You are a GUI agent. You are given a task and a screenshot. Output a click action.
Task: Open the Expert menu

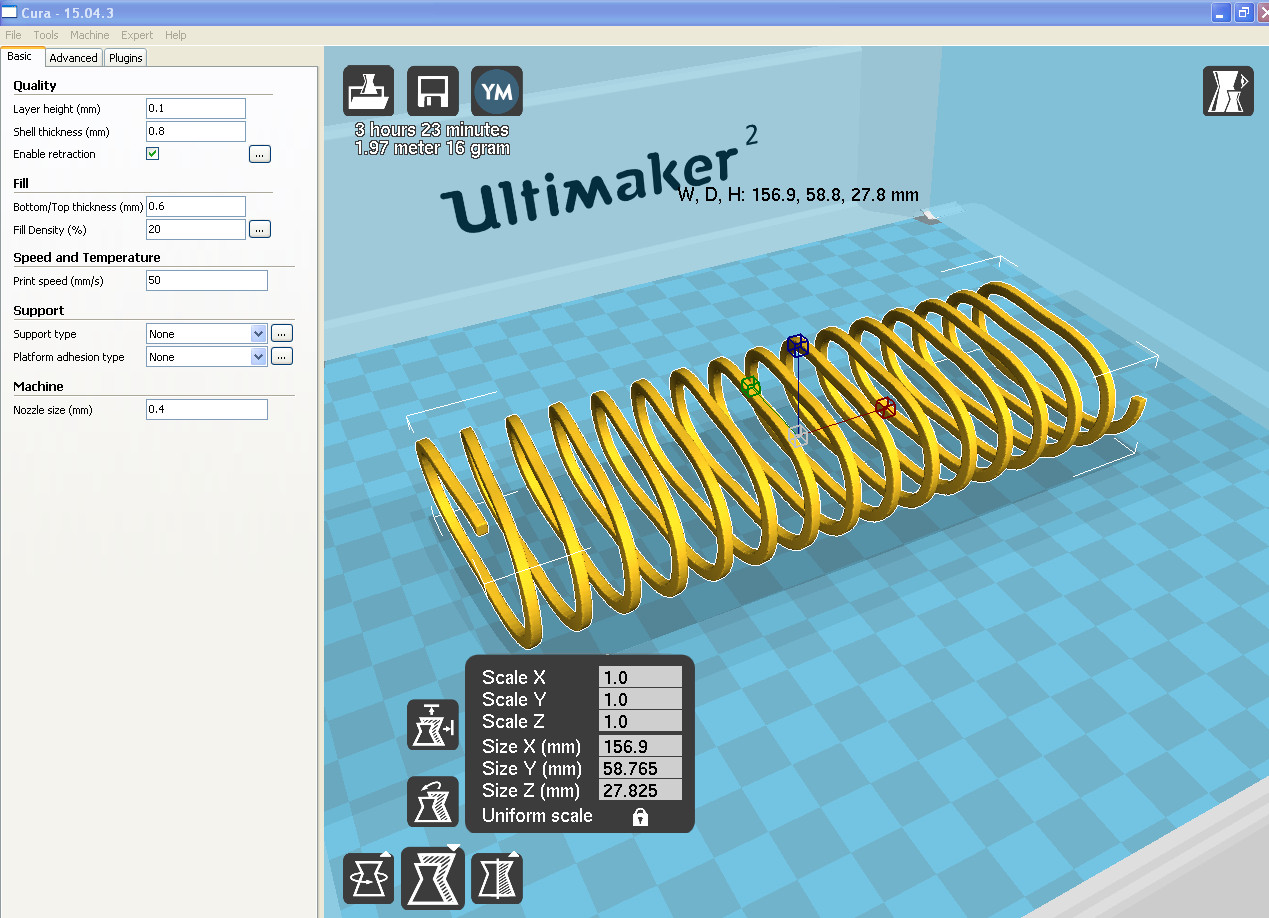click(x=136, y=34)
